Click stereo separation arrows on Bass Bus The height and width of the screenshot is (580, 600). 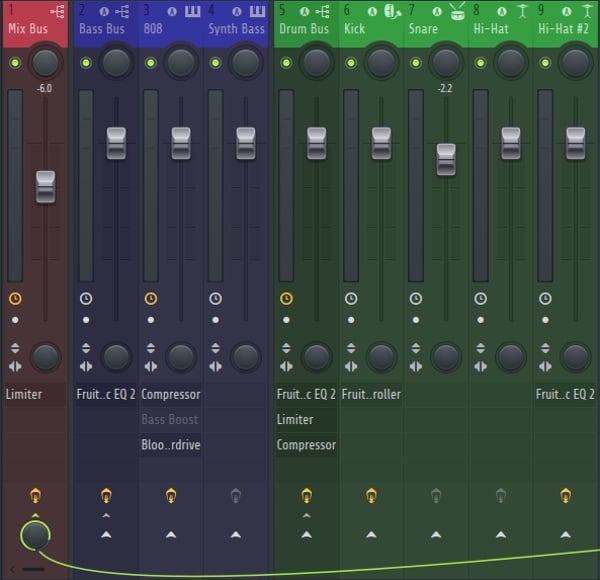coord(86,367)
